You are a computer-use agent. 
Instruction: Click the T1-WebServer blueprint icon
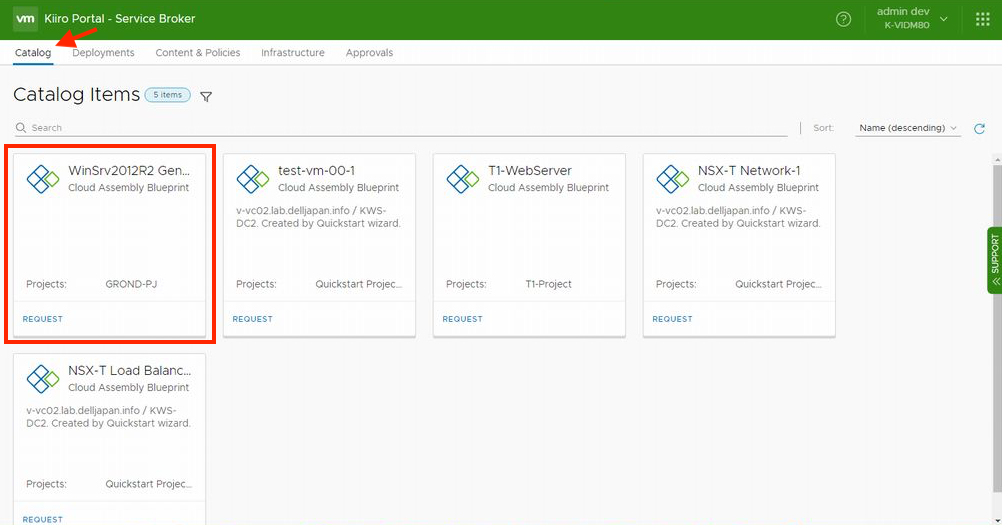[x=463, y=179]
